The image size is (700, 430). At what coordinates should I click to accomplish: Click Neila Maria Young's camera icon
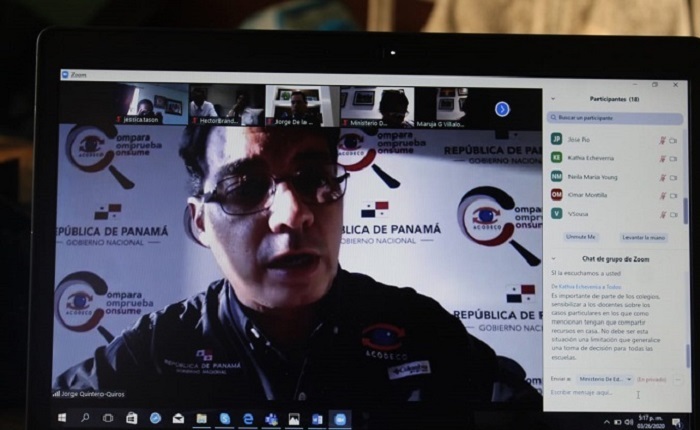(x=673, y=177)
